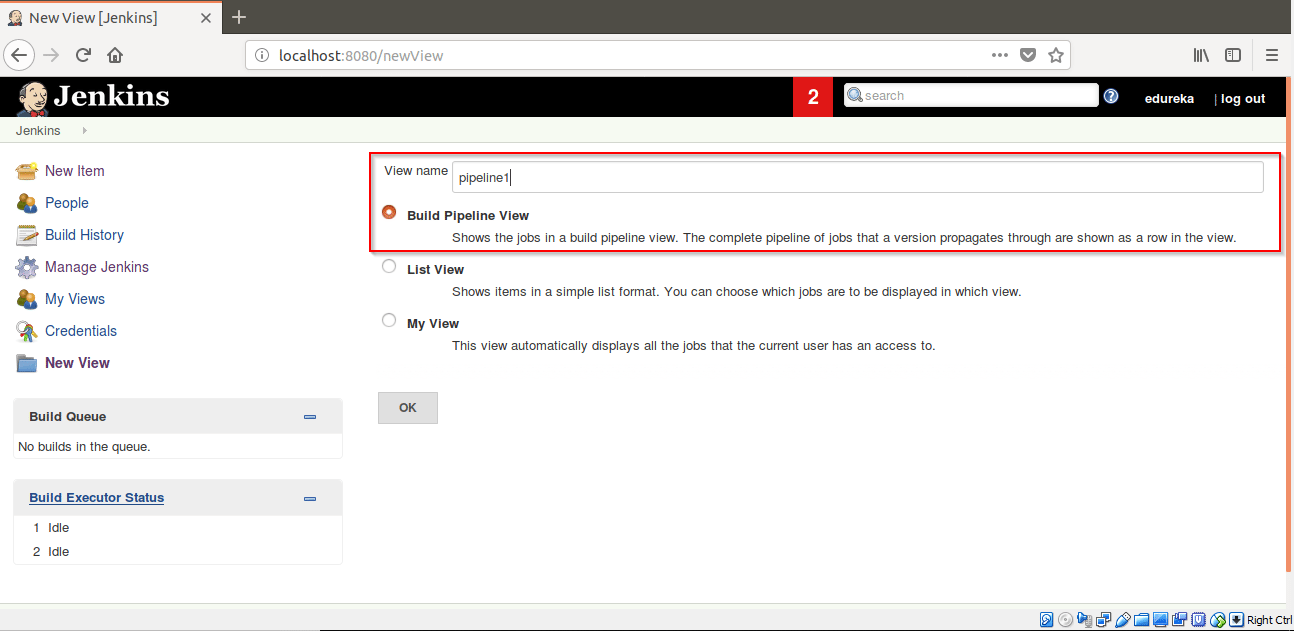Click VirtualBox USB status icon

[x=1123, y=620]
